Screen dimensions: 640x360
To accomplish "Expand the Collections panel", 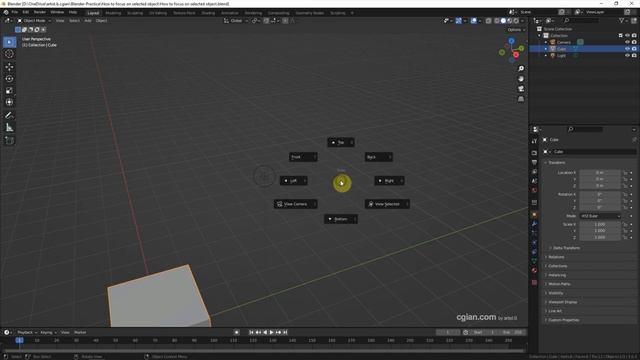I will (x=558, y=266).
